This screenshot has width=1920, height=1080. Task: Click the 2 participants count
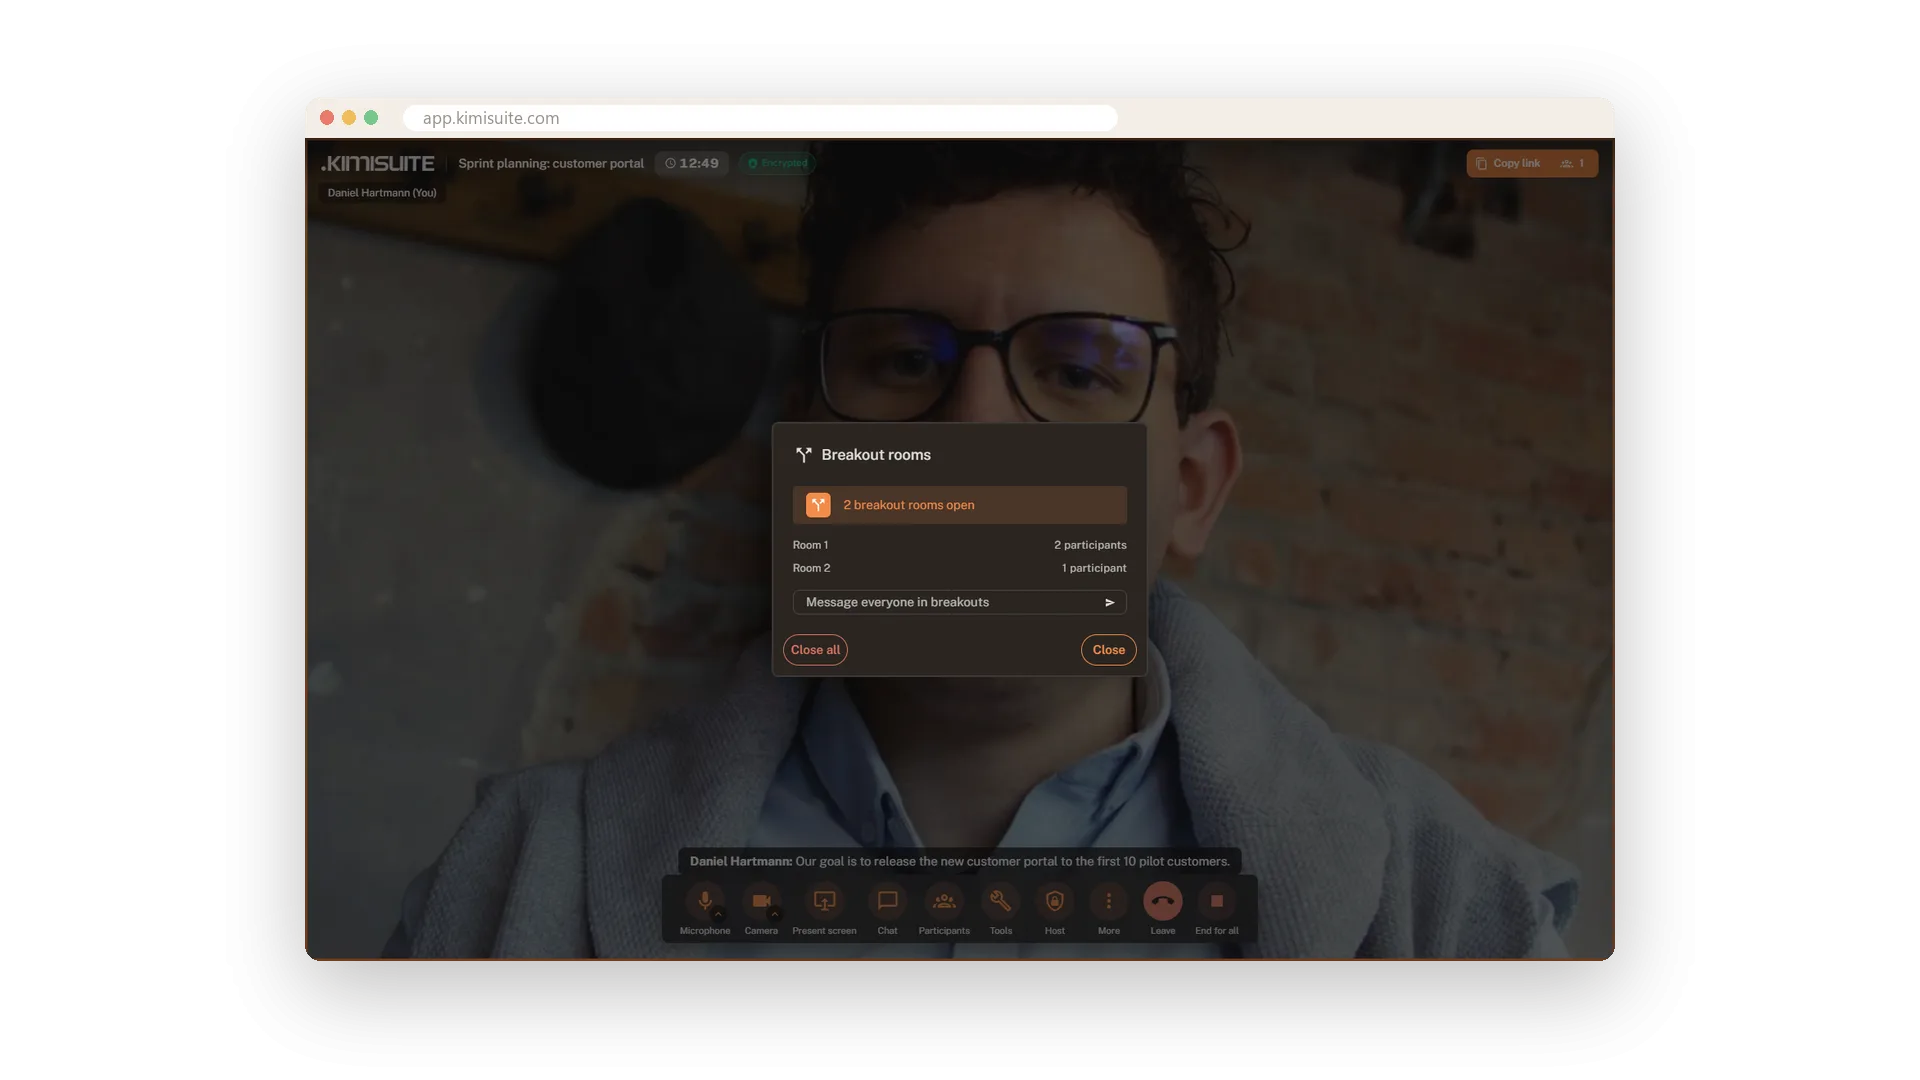1090,545
